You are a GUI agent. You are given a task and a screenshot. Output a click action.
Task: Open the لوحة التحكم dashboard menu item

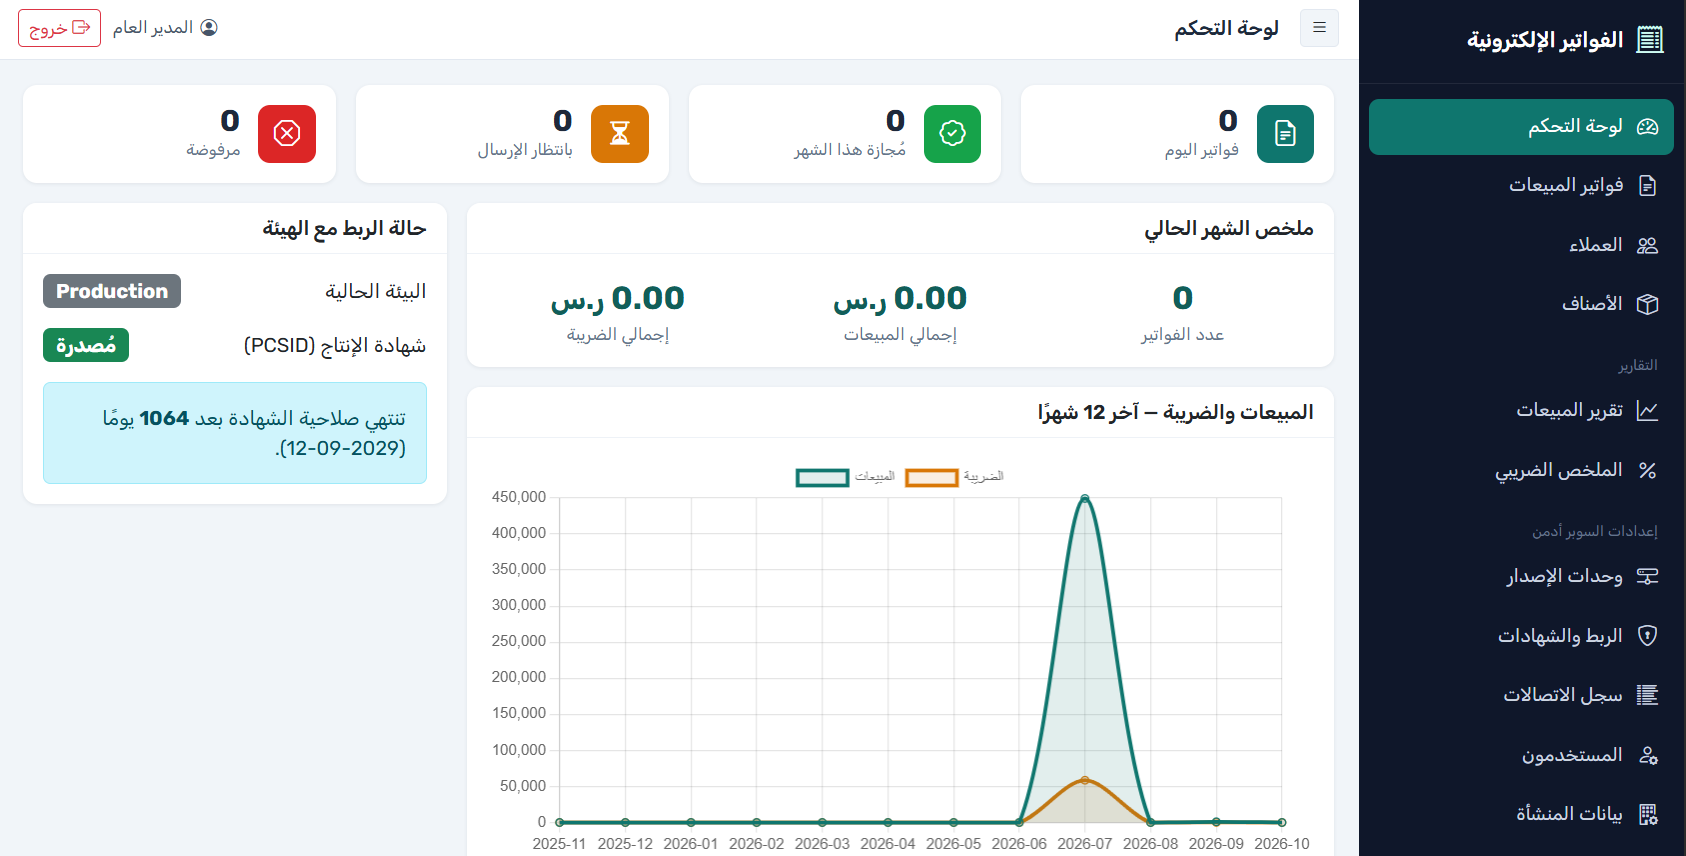pos(1521,127)
